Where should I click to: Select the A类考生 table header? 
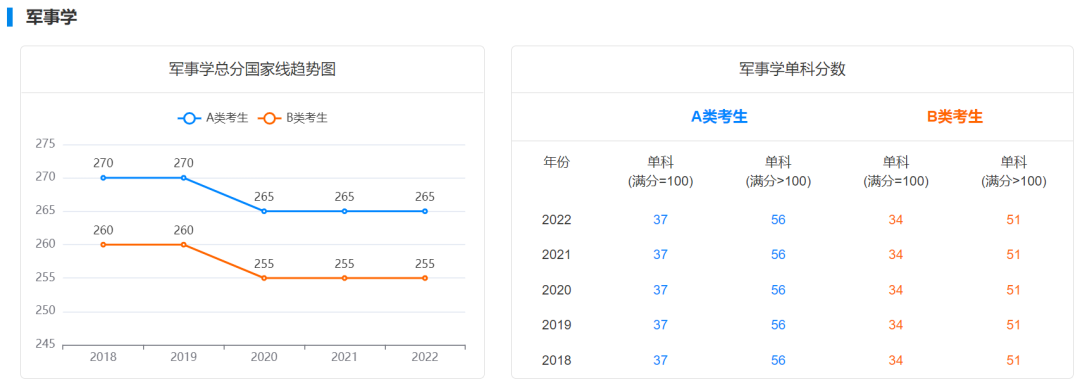click(719, 117)
